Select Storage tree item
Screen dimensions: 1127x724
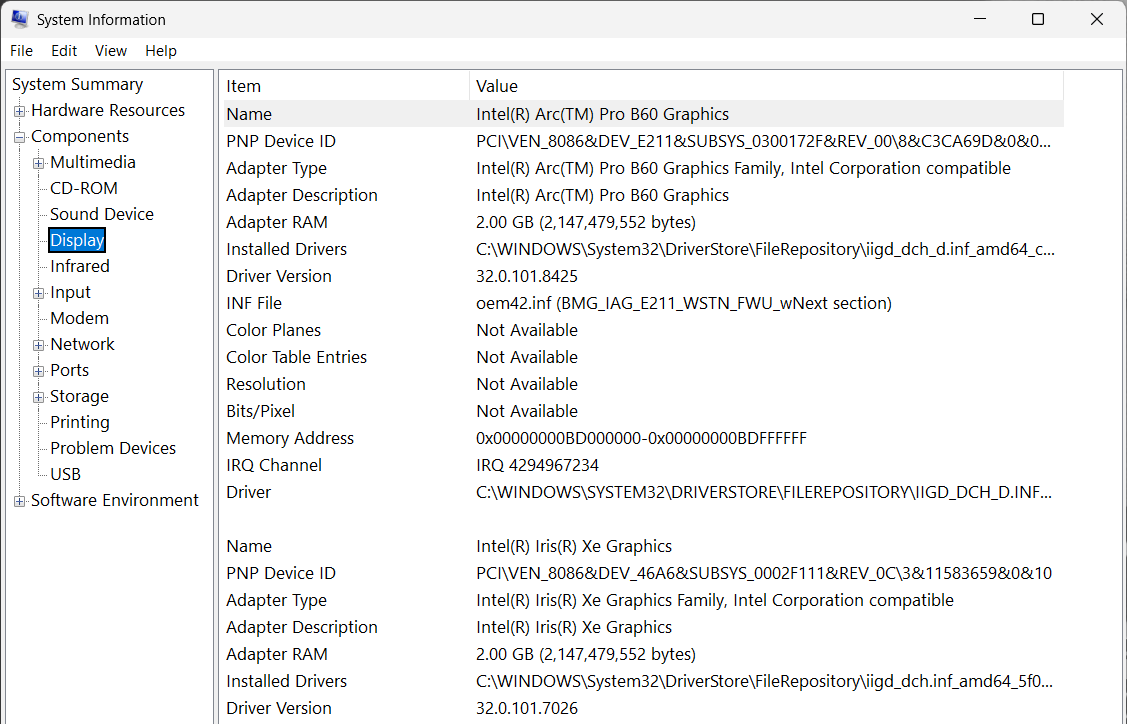79,396
